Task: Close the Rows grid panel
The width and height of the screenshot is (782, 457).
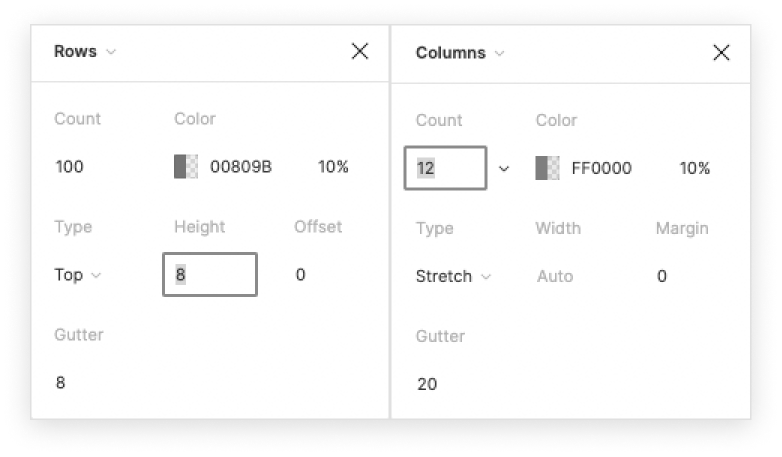Action: [x=360, y=52]
